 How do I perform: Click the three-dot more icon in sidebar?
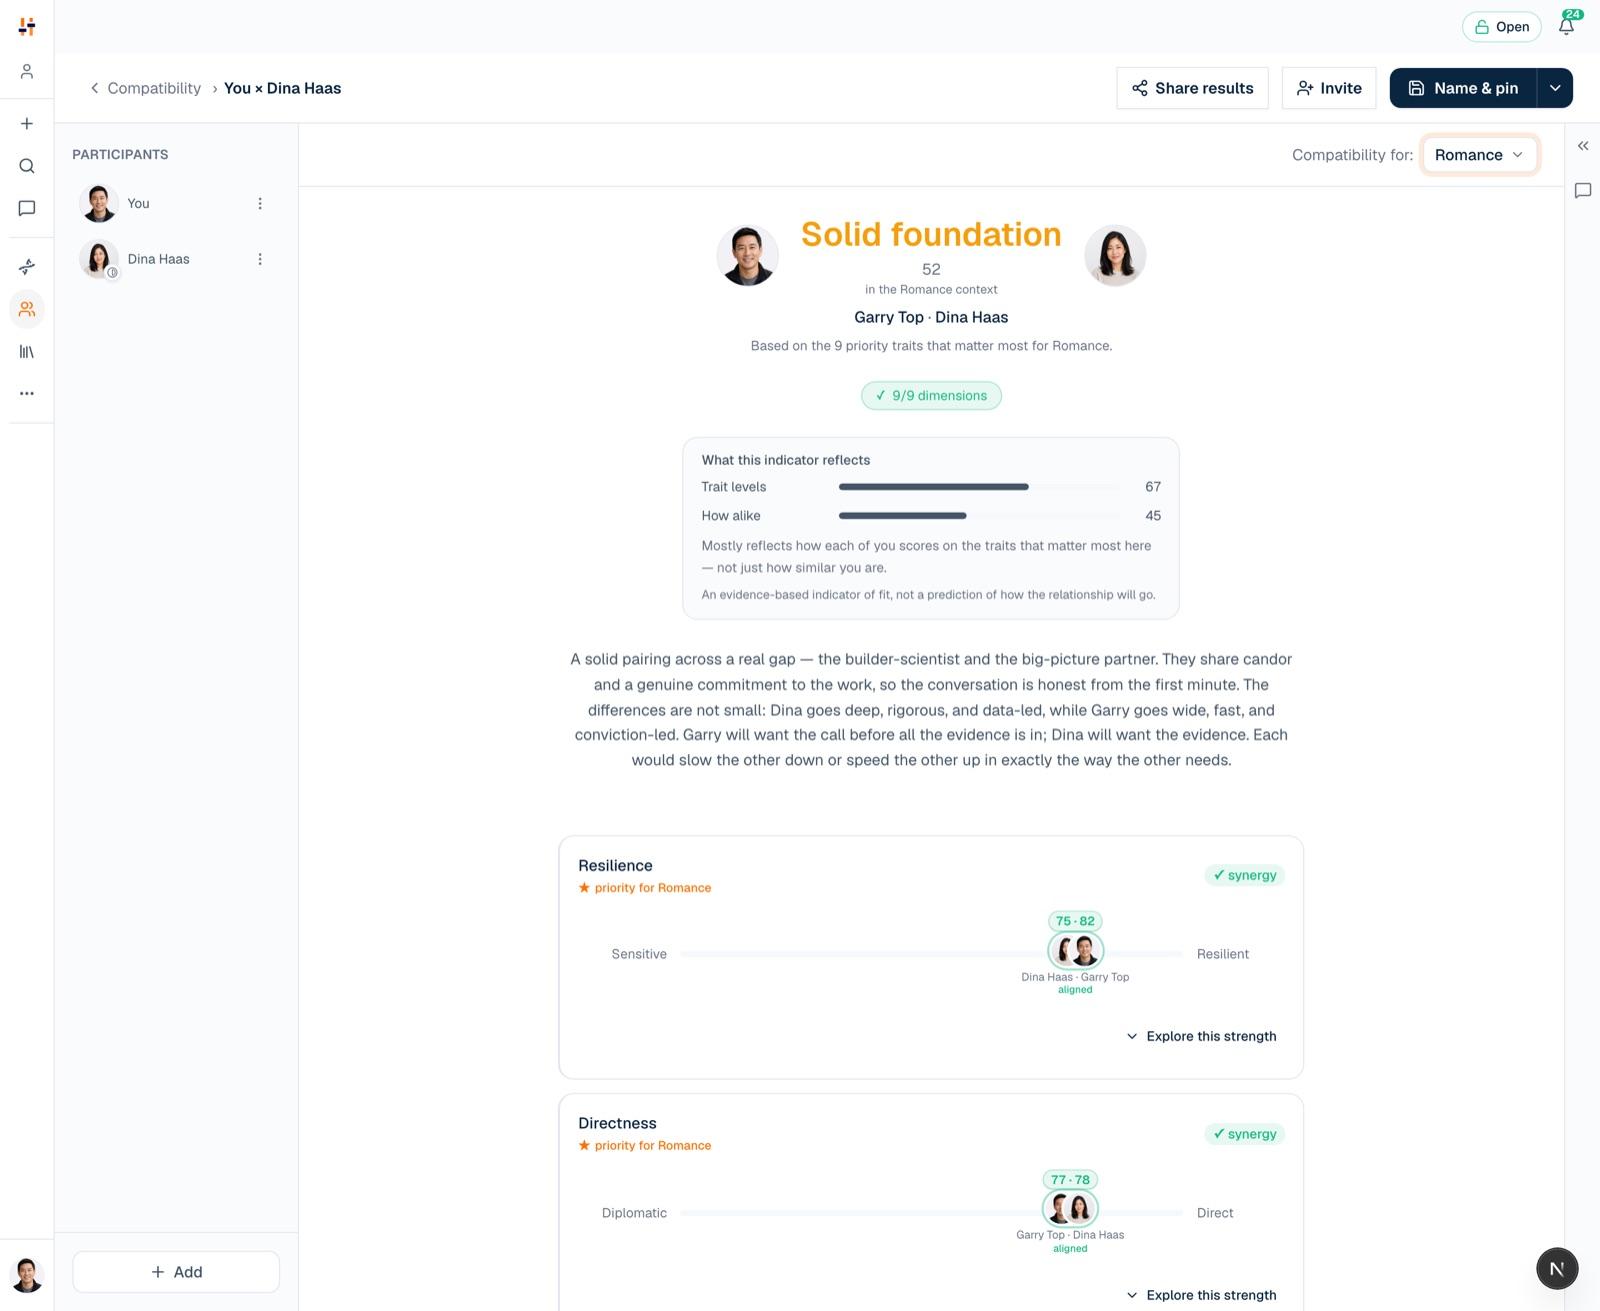tap(27, 394)
